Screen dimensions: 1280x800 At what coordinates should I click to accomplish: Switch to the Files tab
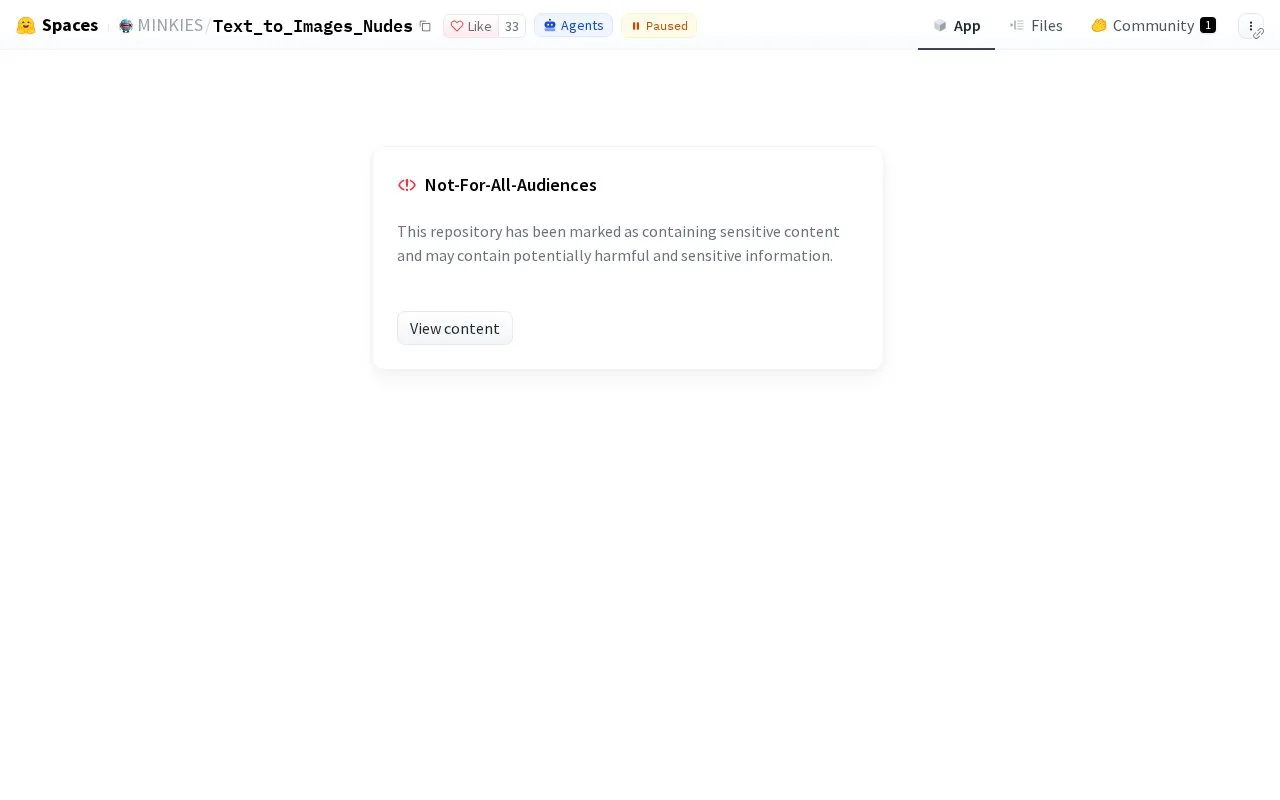click(x=1036, y=25)
